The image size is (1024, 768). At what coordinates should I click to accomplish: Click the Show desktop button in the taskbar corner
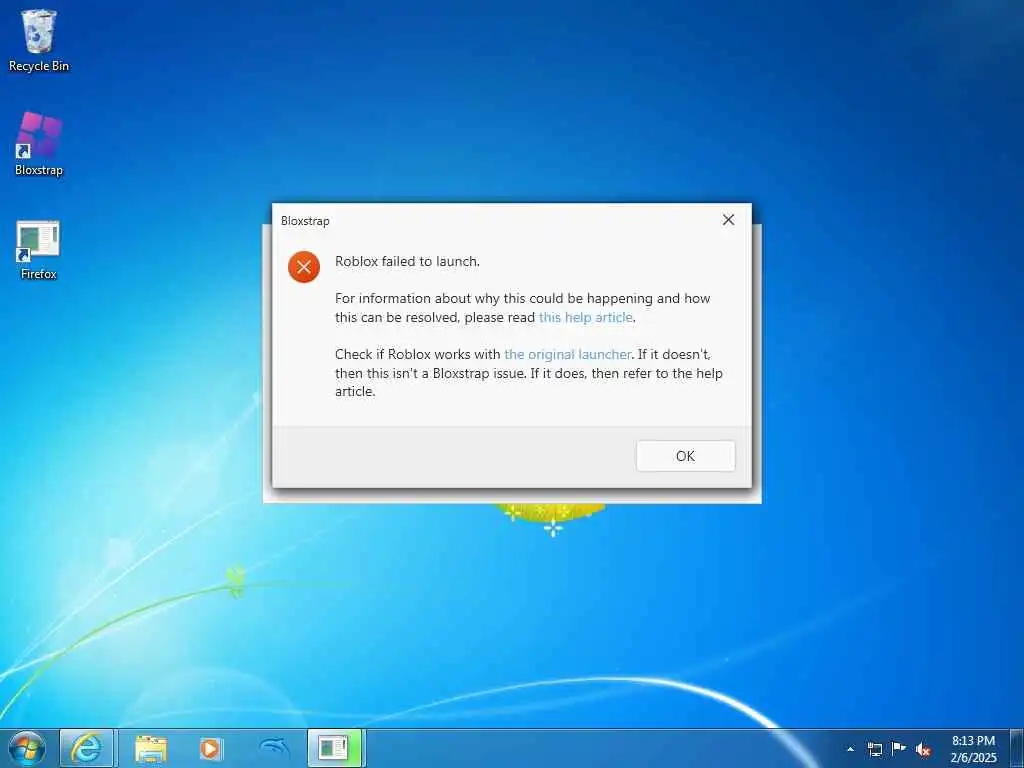click(x=1017, y=748)
